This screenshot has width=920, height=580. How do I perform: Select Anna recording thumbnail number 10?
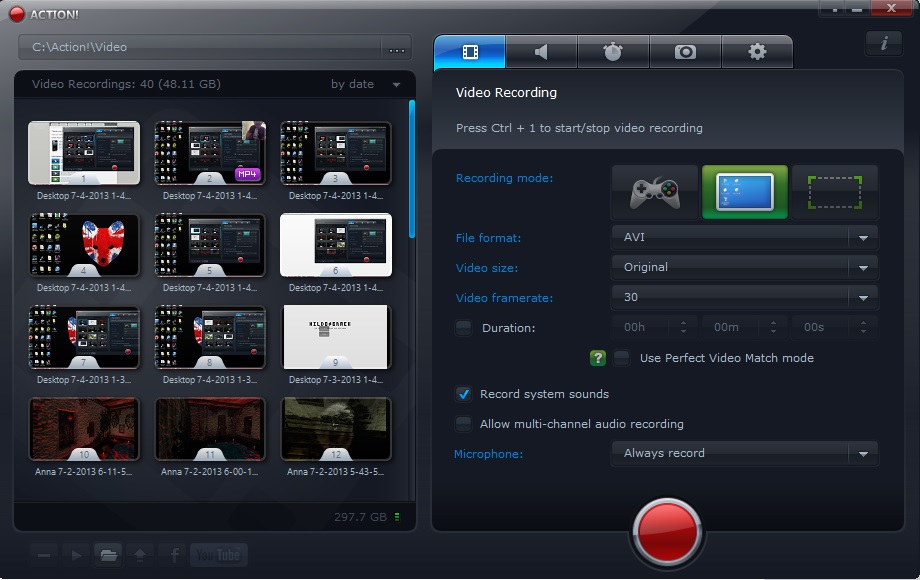(x=84, y=429)
